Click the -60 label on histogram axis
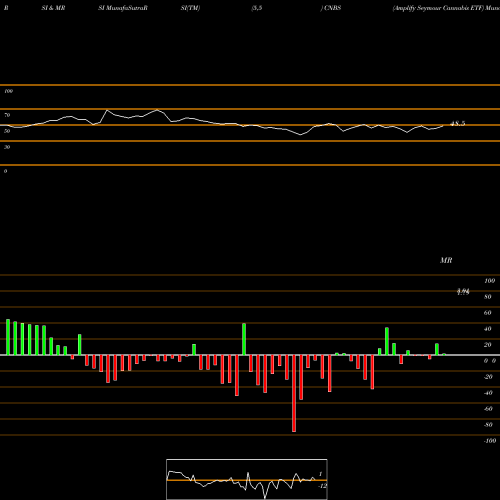Viewport: 500px width, 500px height. (488, 409)
